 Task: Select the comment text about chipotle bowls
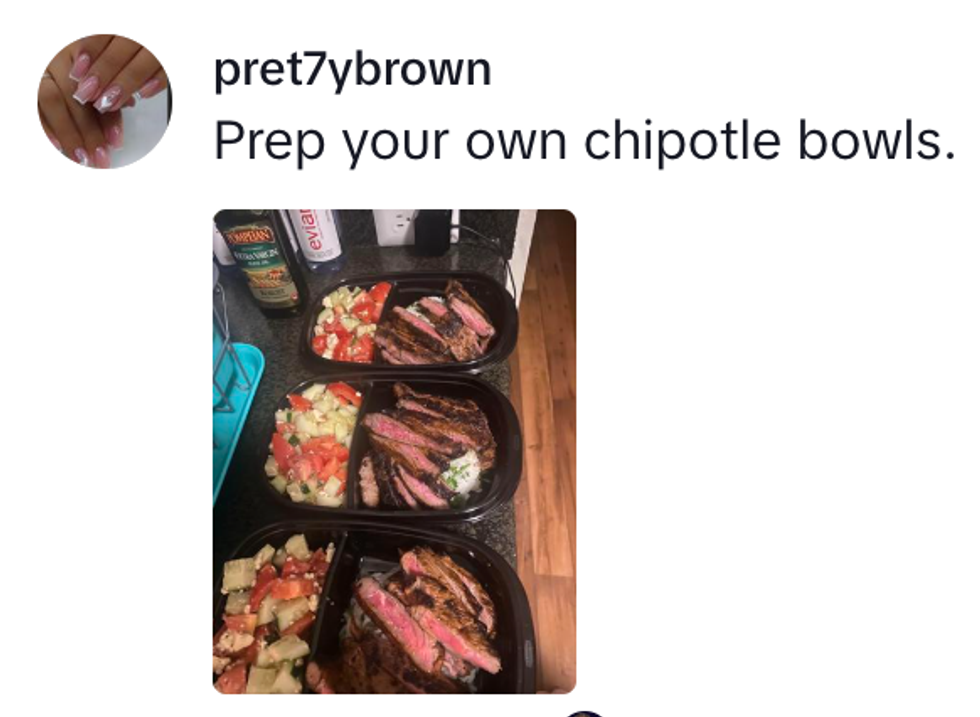pos(584,141)
